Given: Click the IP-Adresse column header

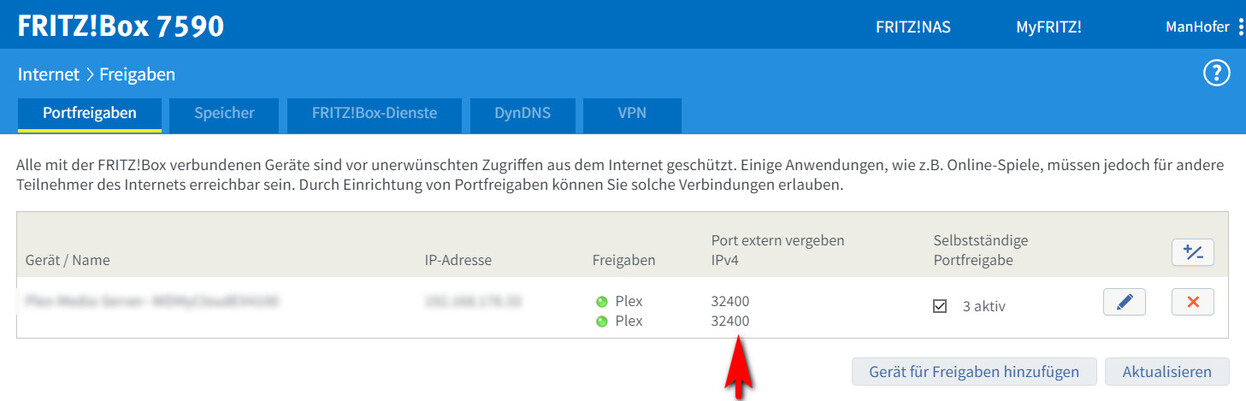Looking at the screenshot, I should tap(458, 260).
